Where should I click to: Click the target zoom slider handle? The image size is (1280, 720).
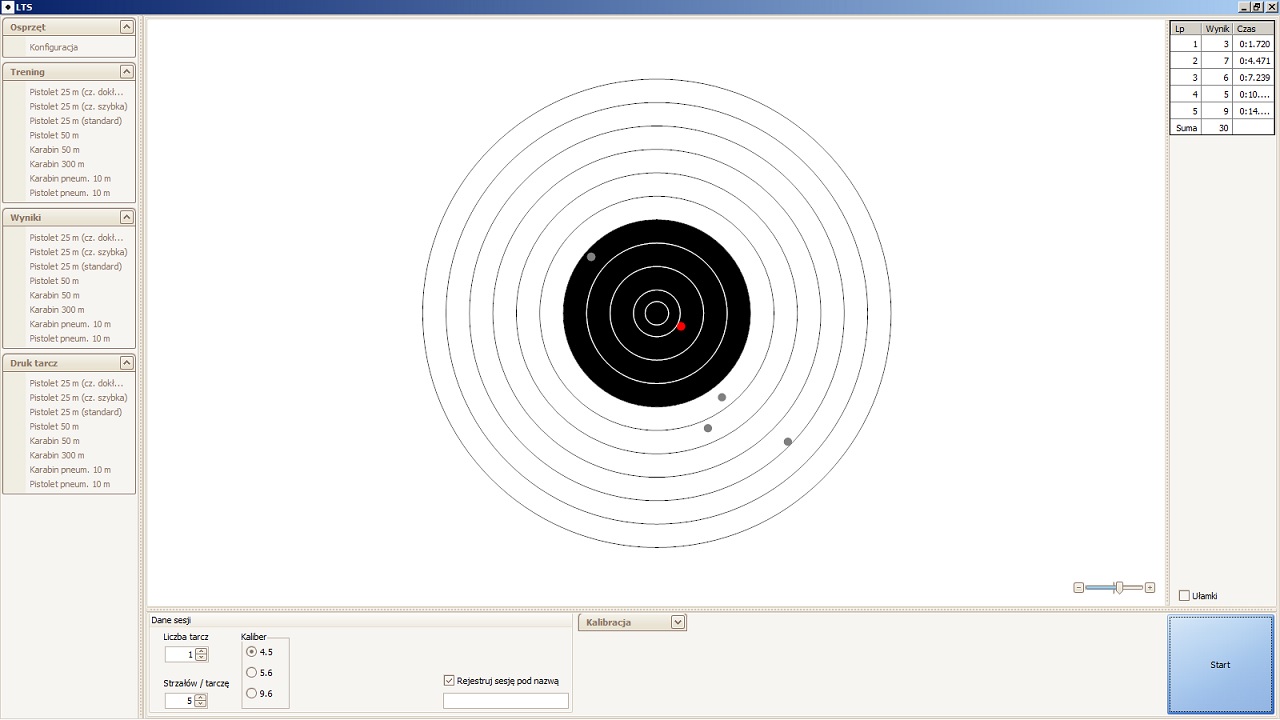(x=1119, y=588)
